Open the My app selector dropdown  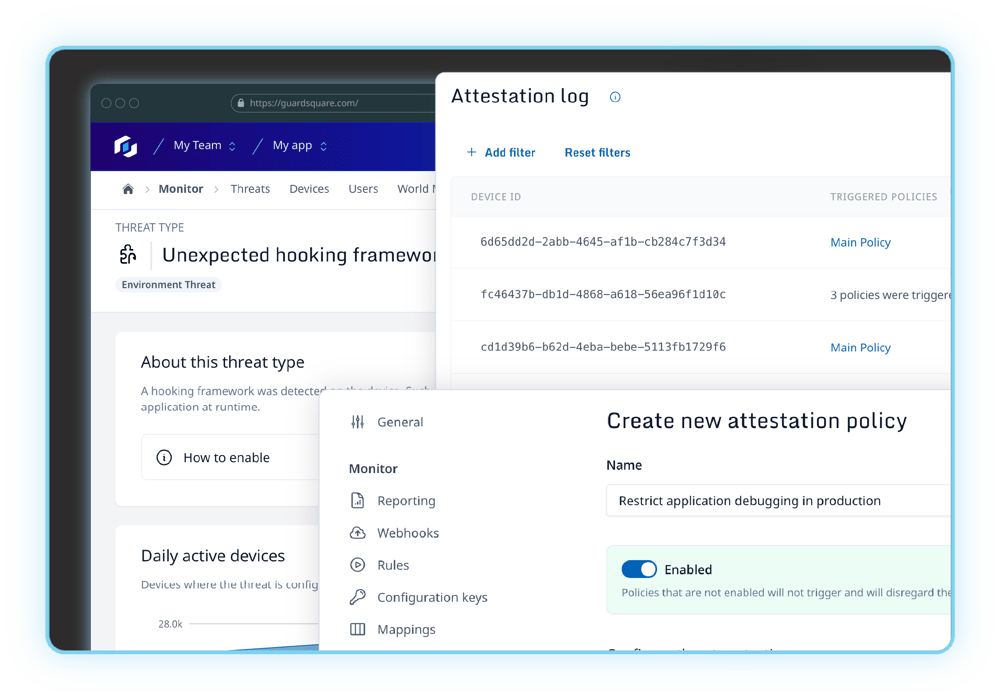click(300, 145)
